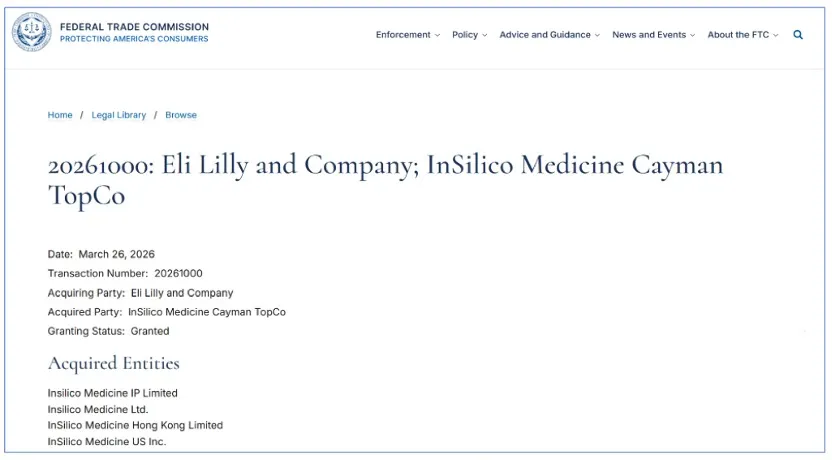Expand the About the FTC chevron
The image size is (832, 460).
(x=776, y=36)
